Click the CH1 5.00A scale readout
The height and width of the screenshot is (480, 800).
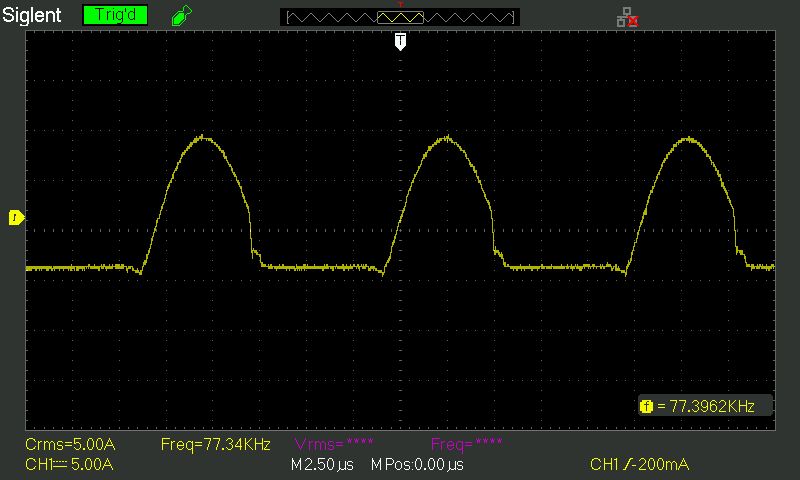[x=69, y=464]
